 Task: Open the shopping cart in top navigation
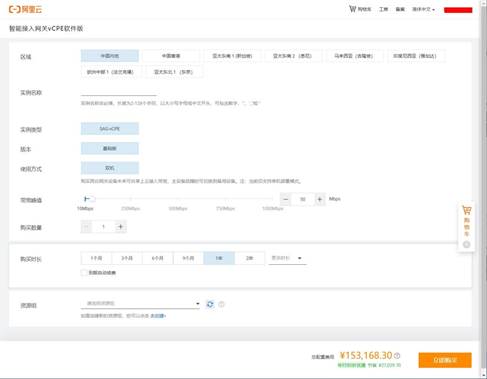(x=360, y=9)
